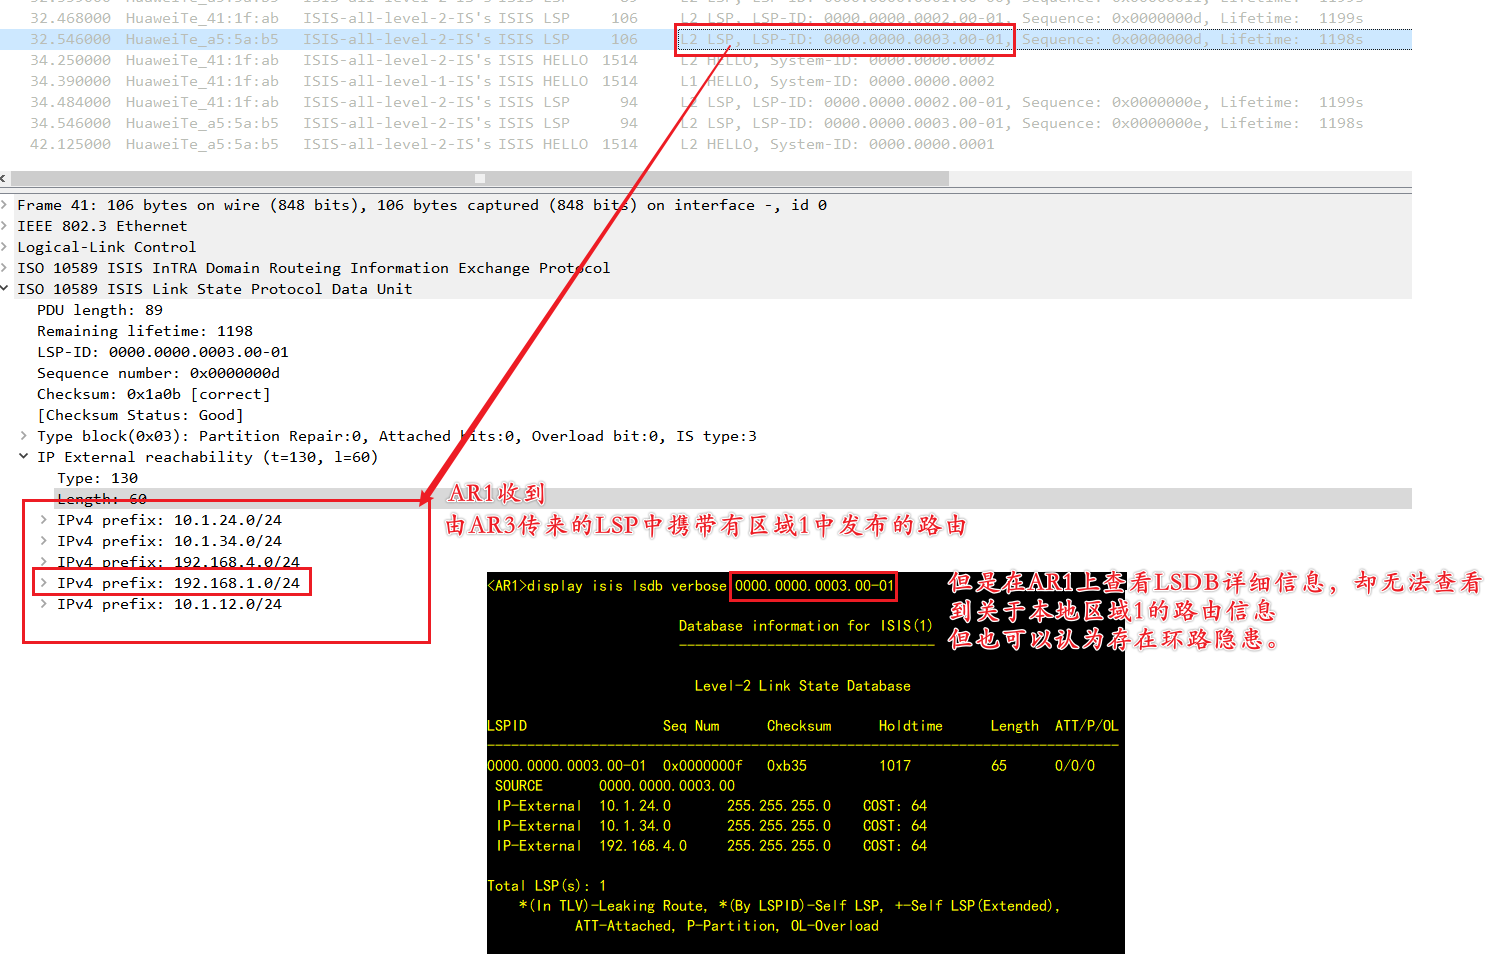Select the 'Length: 60' field
This screenshot has height=958, width=1498.
[102, 499]
